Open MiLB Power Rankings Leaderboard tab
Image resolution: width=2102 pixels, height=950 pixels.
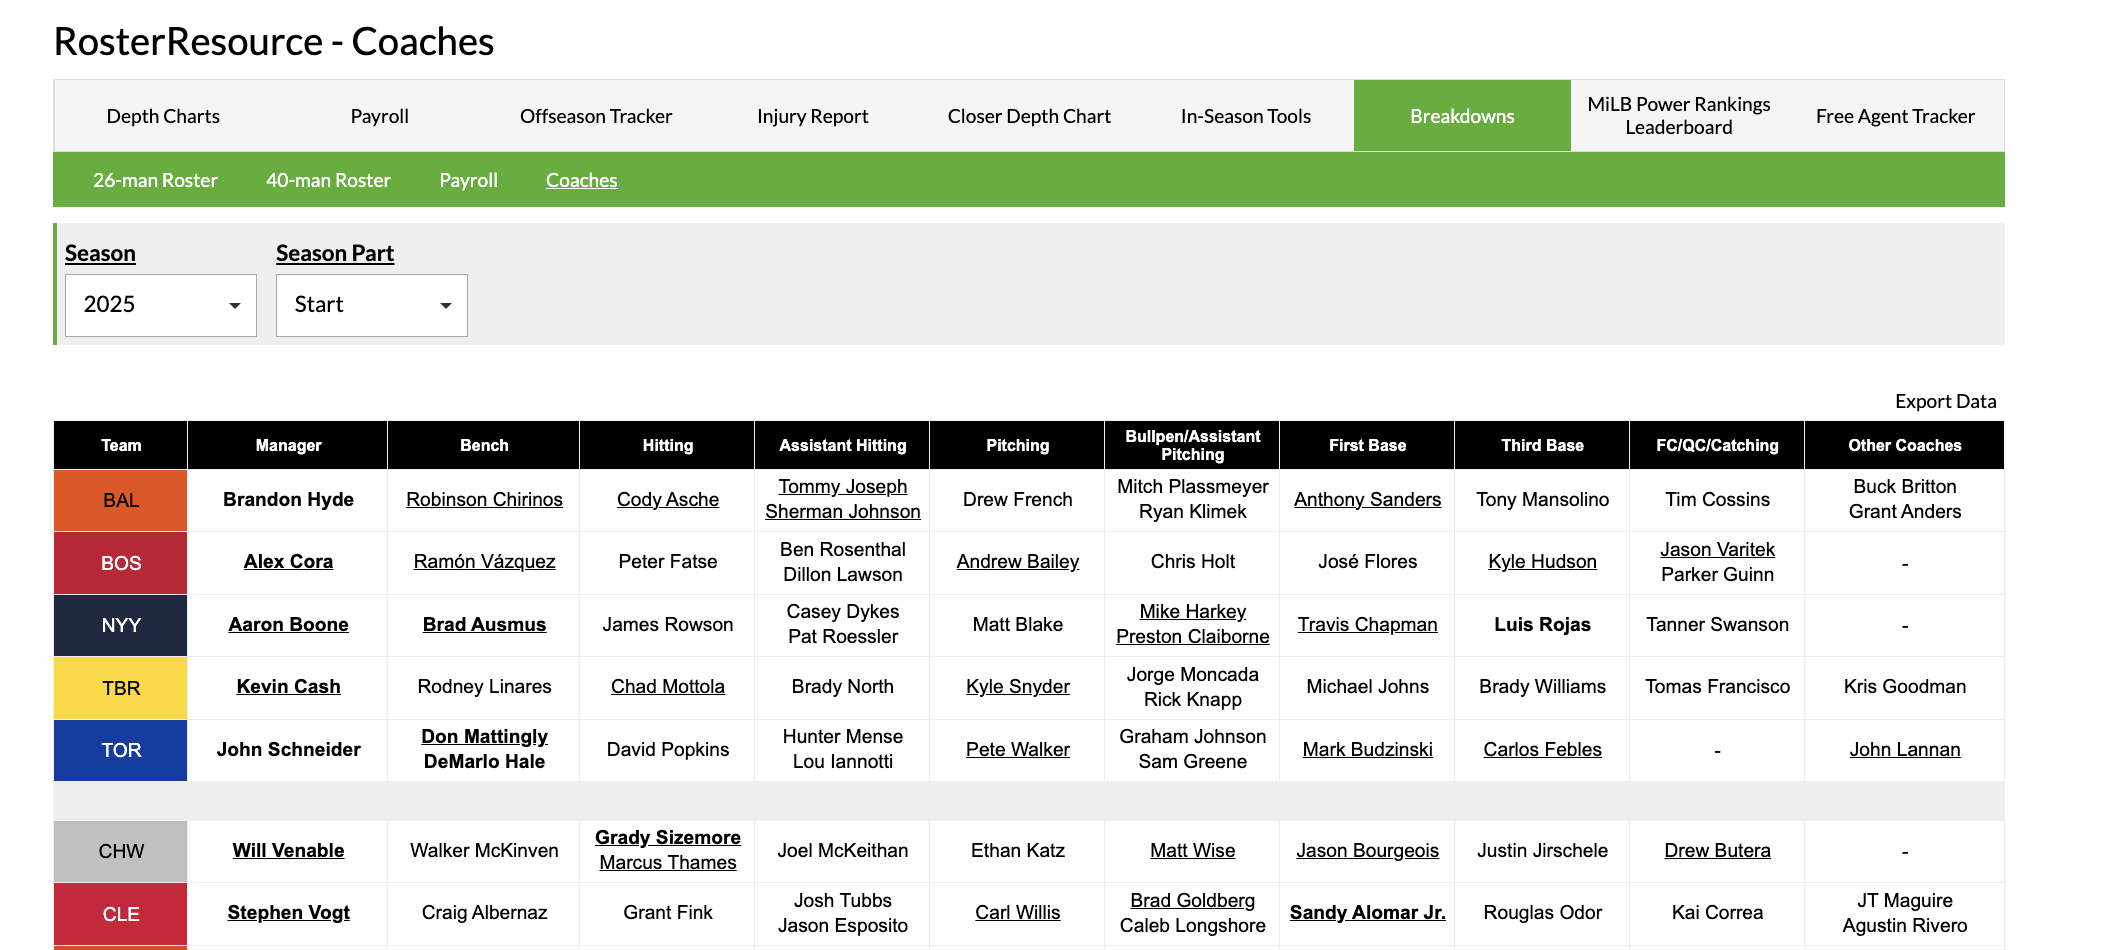point(1678,116)
